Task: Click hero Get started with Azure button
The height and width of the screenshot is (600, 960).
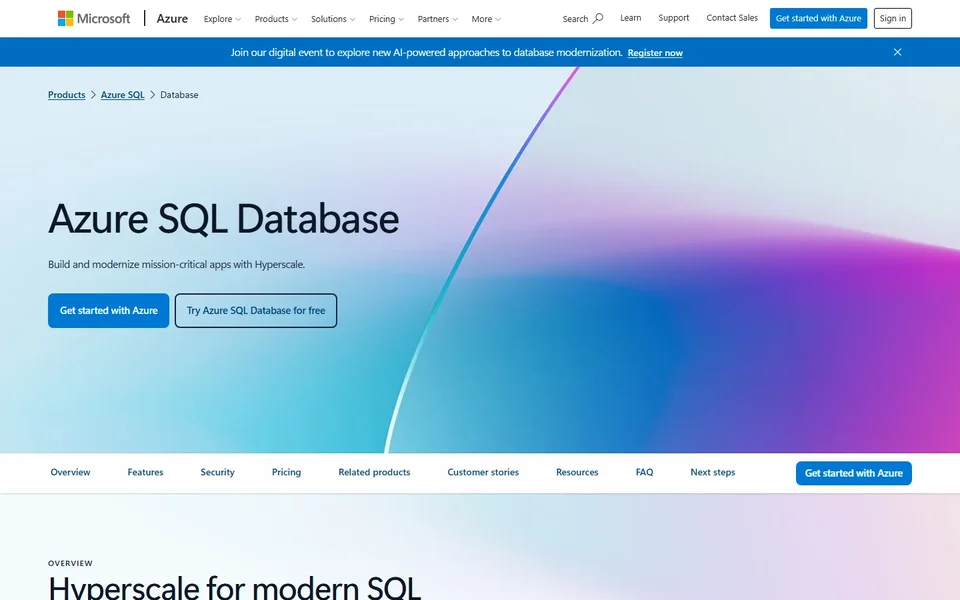Action: [108, 310]
